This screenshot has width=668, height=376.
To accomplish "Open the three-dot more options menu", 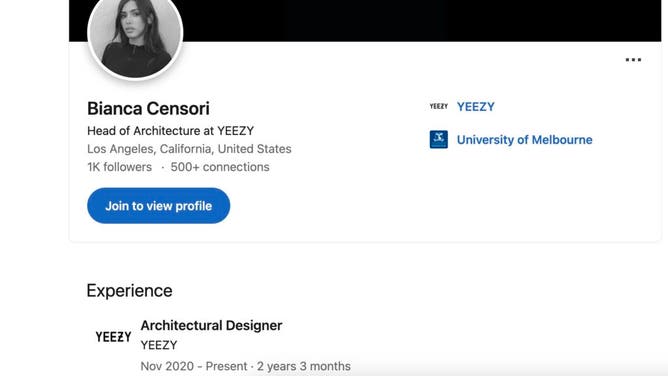I will (x=633, y=60).
